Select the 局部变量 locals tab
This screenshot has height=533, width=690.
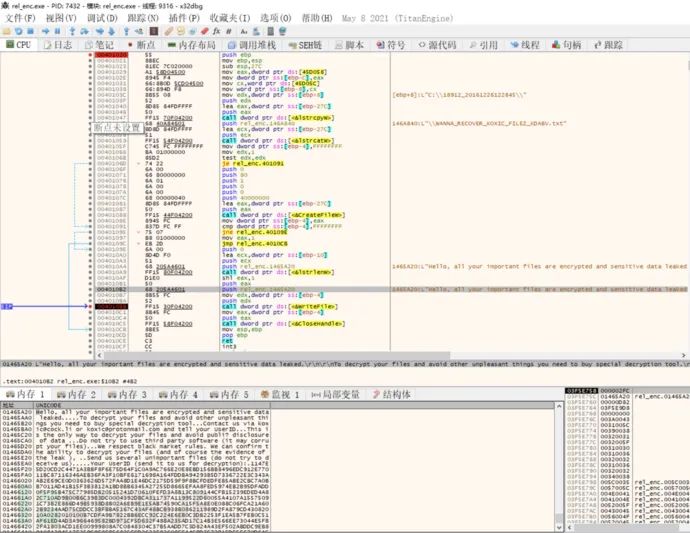pos(335,394)
